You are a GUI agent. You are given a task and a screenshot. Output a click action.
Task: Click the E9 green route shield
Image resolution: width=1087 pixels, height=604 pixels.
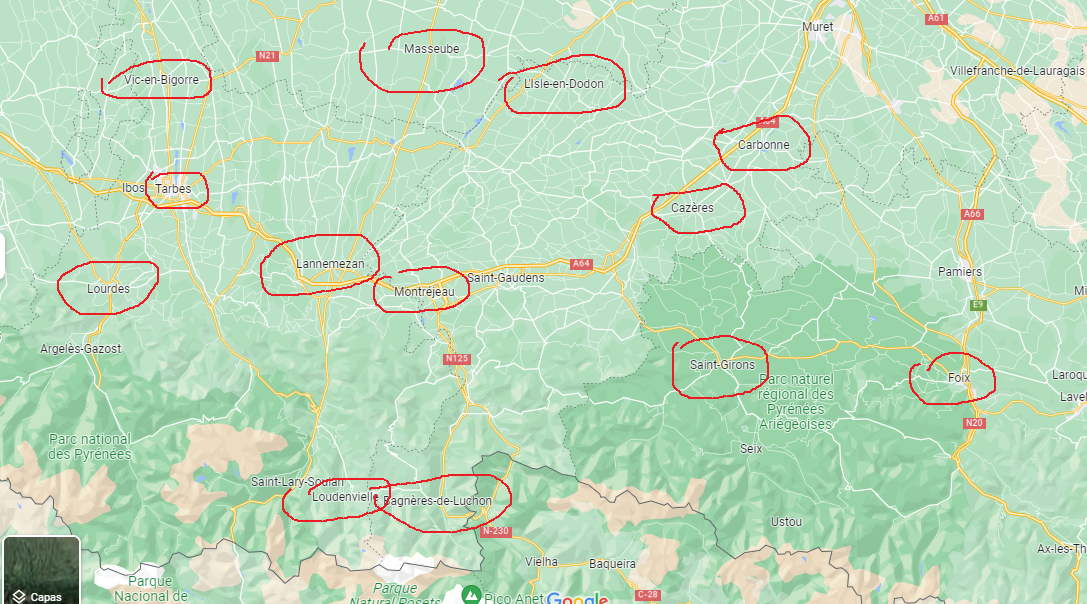(x=977, y=304)
